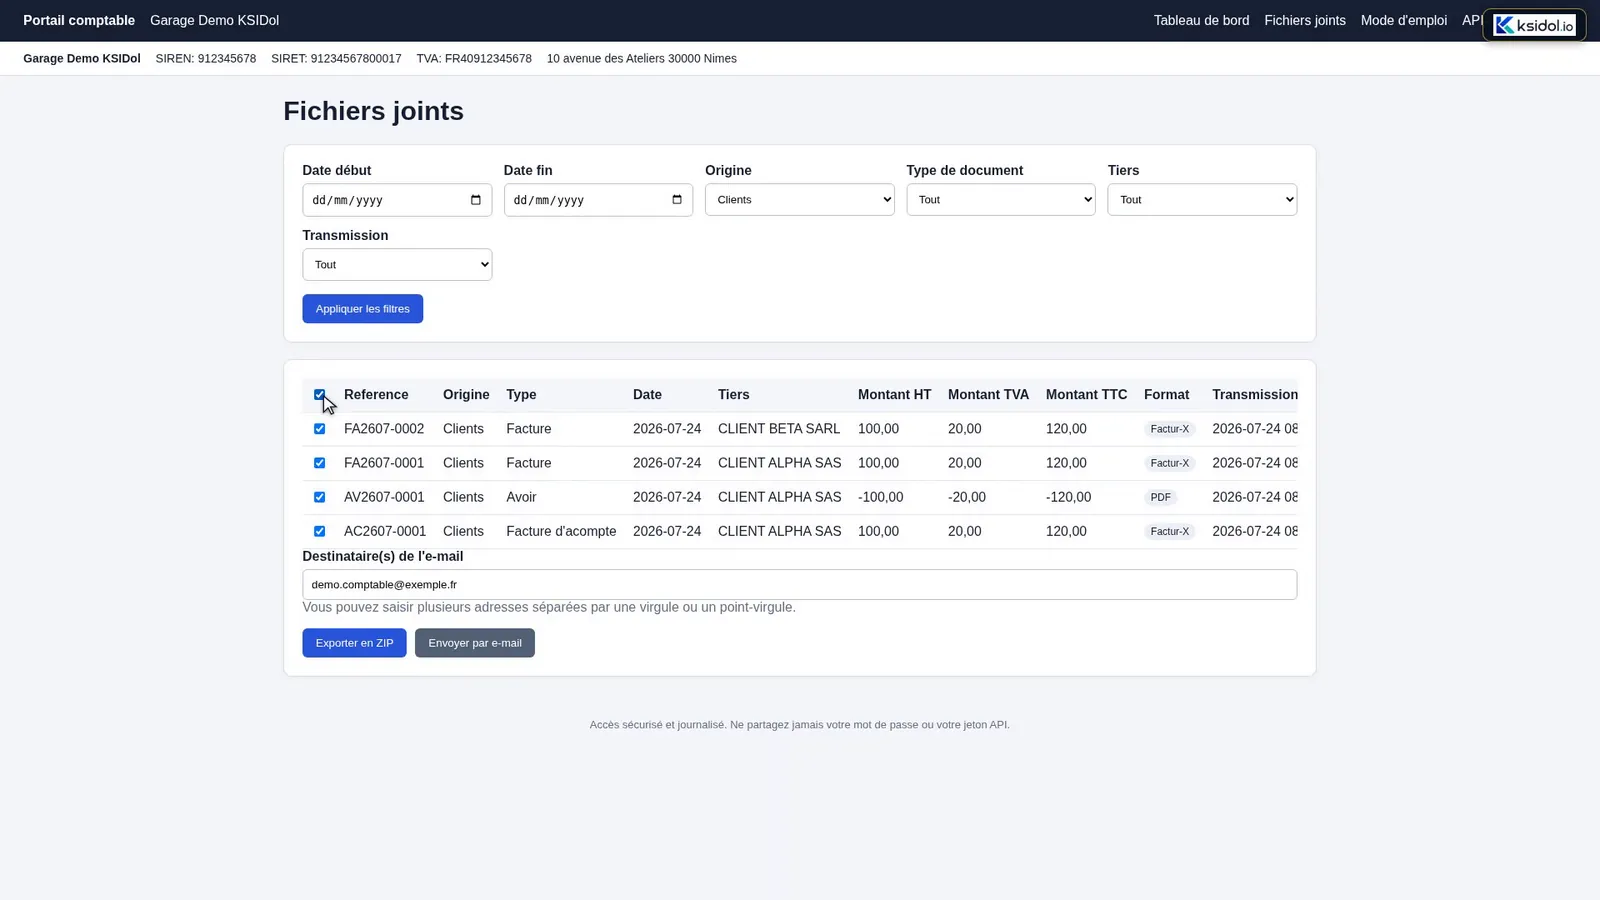Expand the Transmission dropdown

click(397, 265)
